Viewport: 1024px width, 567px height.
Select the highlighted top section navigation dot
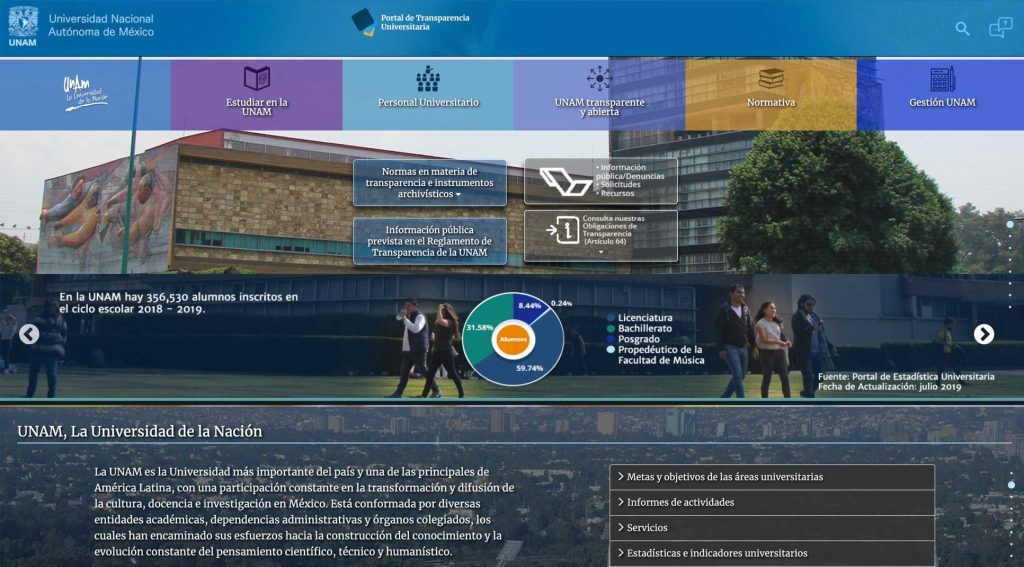pyautogui.click(x=1010, y=224)
